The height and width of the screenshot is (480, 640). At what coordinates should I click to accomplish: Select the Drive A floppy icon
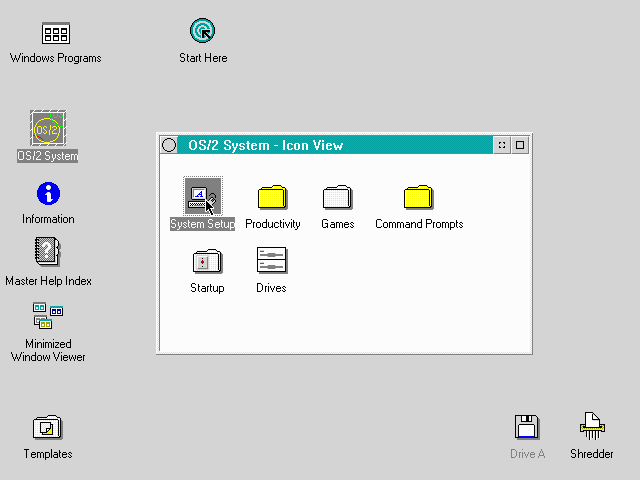(527, 427)
